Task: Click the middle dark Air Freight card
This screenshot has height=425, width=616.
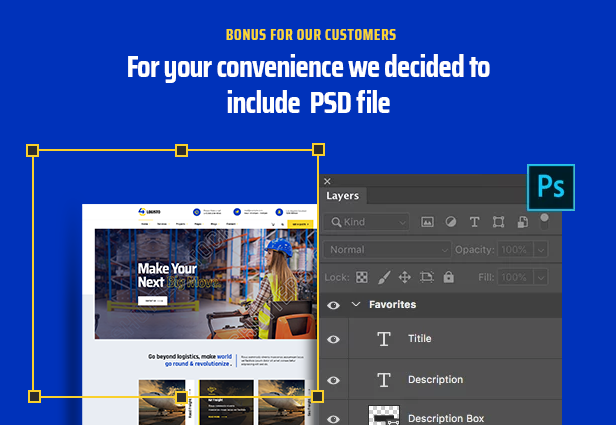Action: [226, 402]
